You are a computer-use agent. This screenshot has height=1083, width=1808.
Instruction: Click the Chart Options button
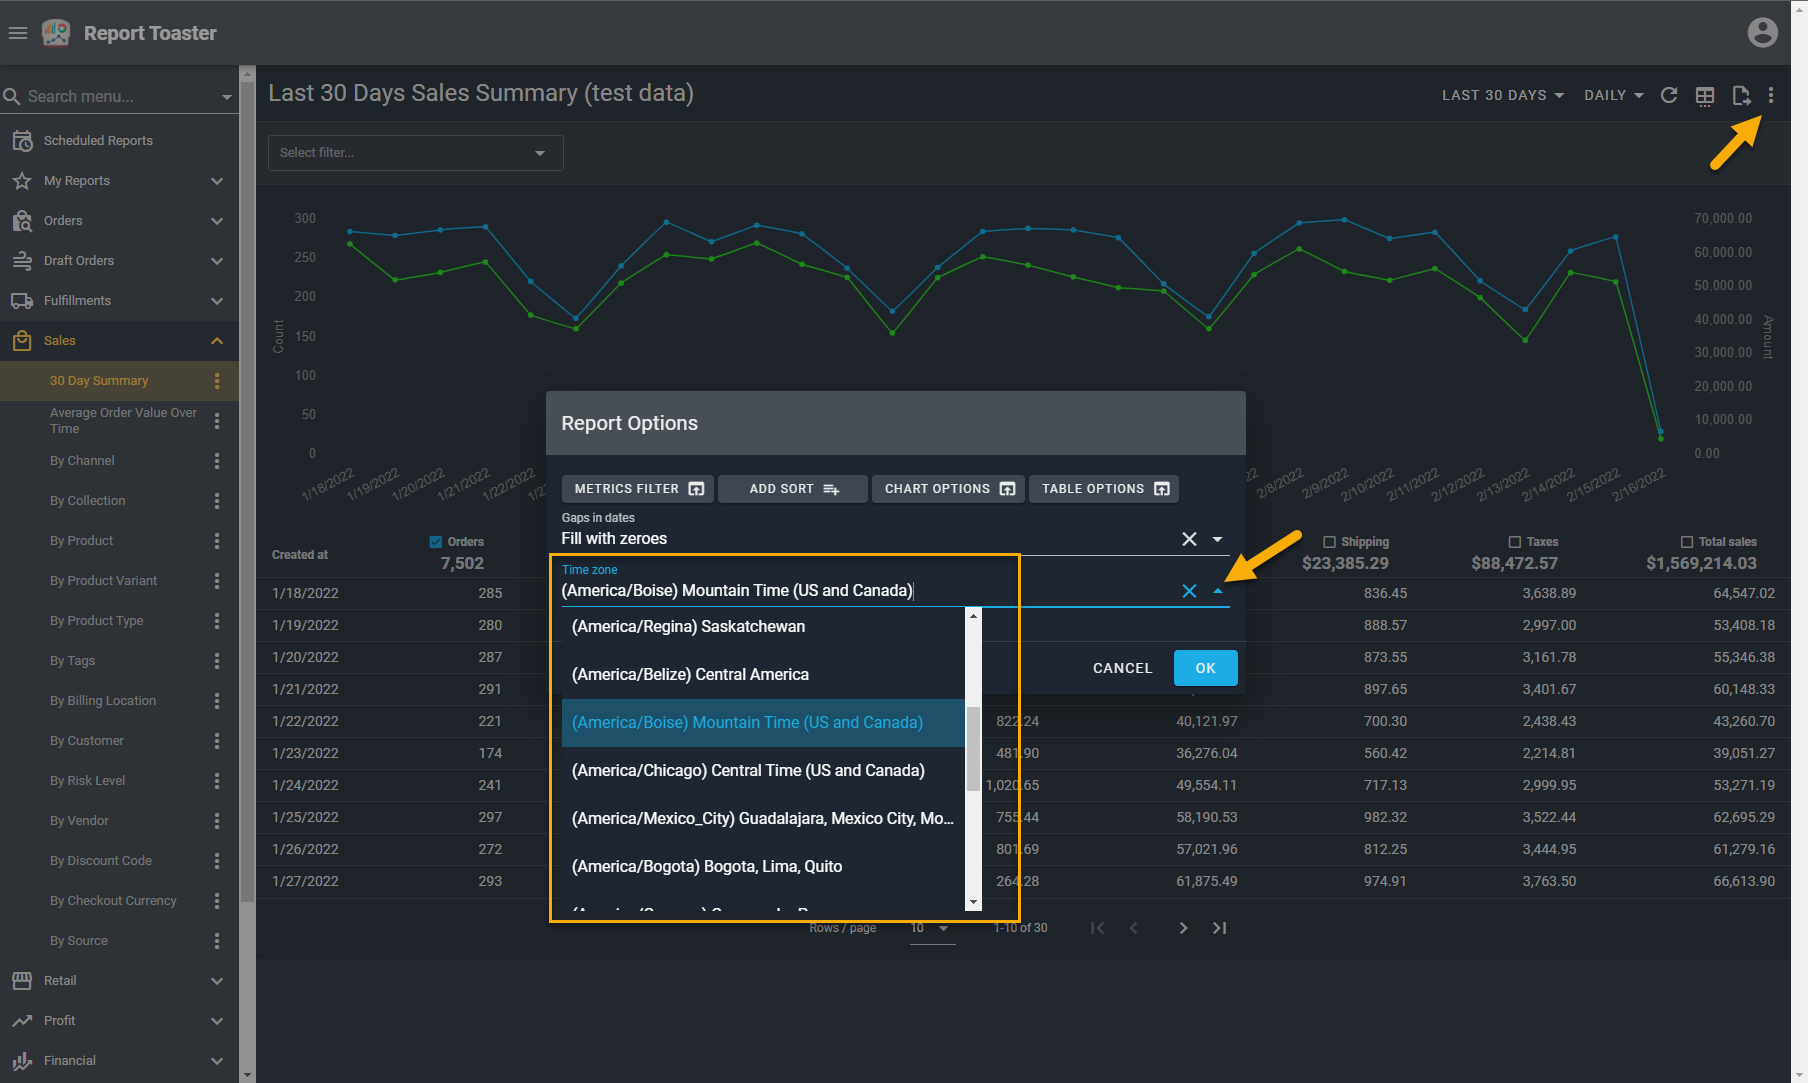[948, 489]
